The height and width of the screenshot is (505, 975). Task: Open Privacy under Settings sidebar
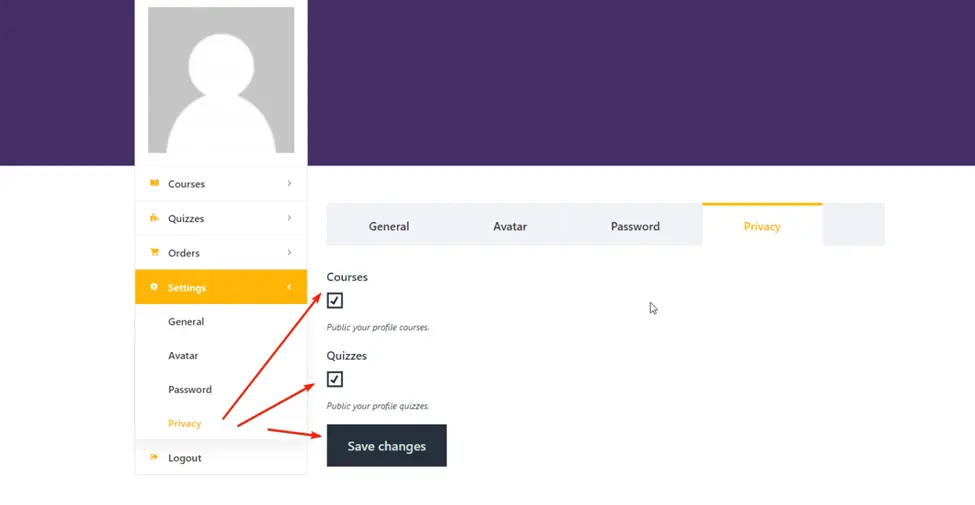pos(185,424)
